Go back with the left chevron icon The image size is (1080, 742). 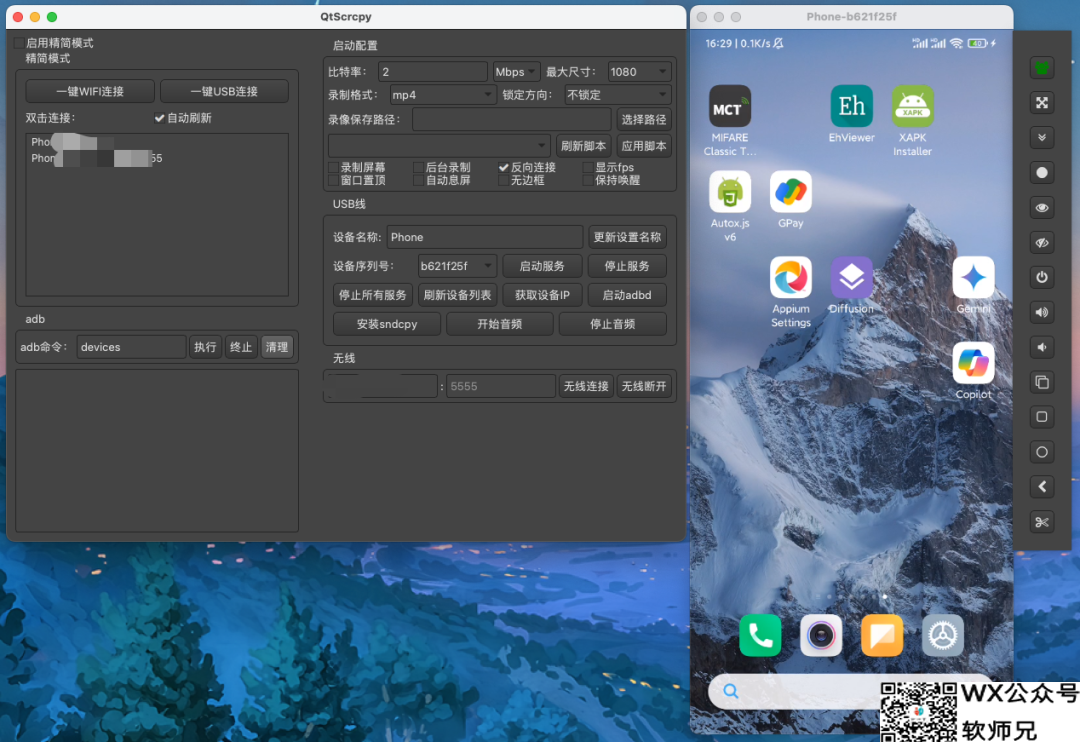pyautogui.click(x=1041, y=487)
